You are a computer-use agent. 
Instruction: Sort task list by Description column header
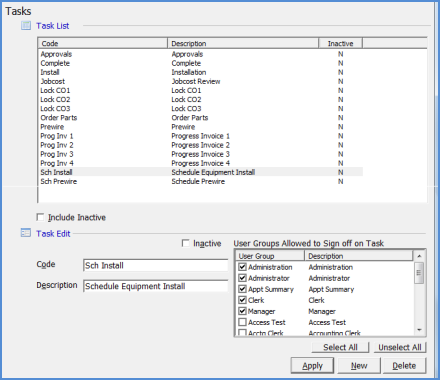(243, 43)
